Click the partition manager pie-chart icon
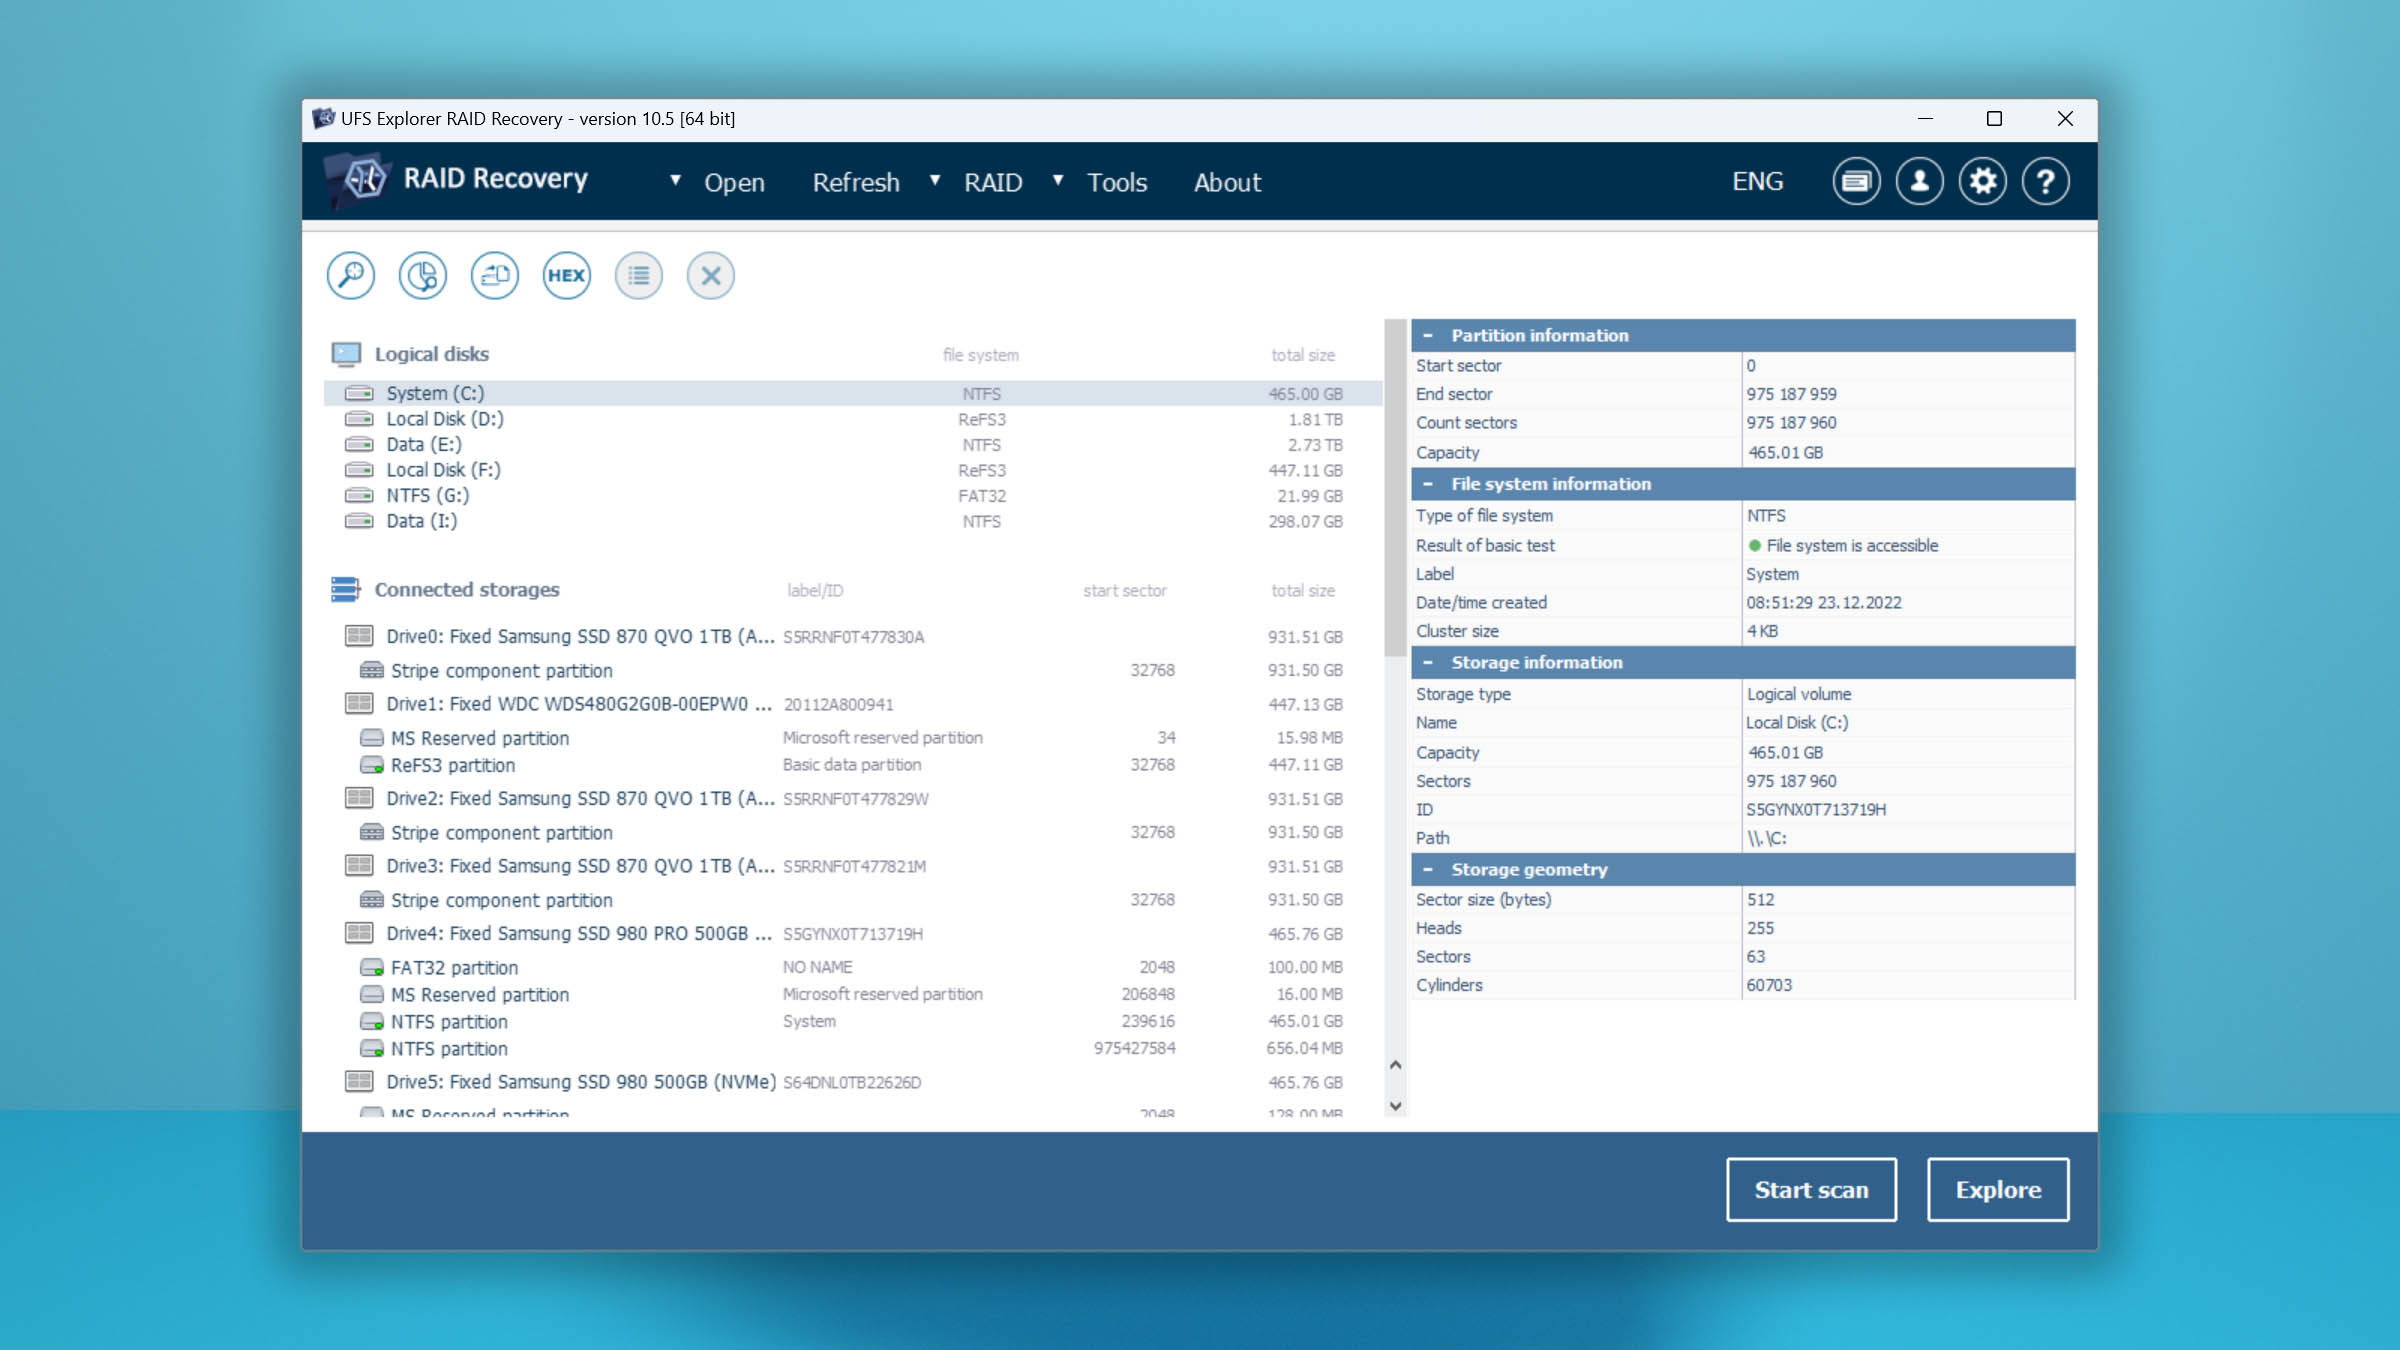2400x1350 pixels. pos(423,275)
